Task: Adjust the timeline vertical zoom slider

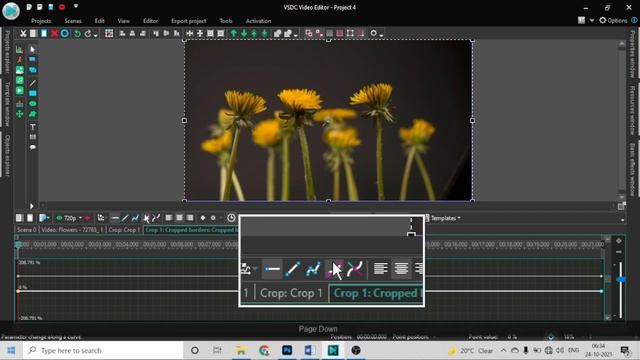Action: 620,280
